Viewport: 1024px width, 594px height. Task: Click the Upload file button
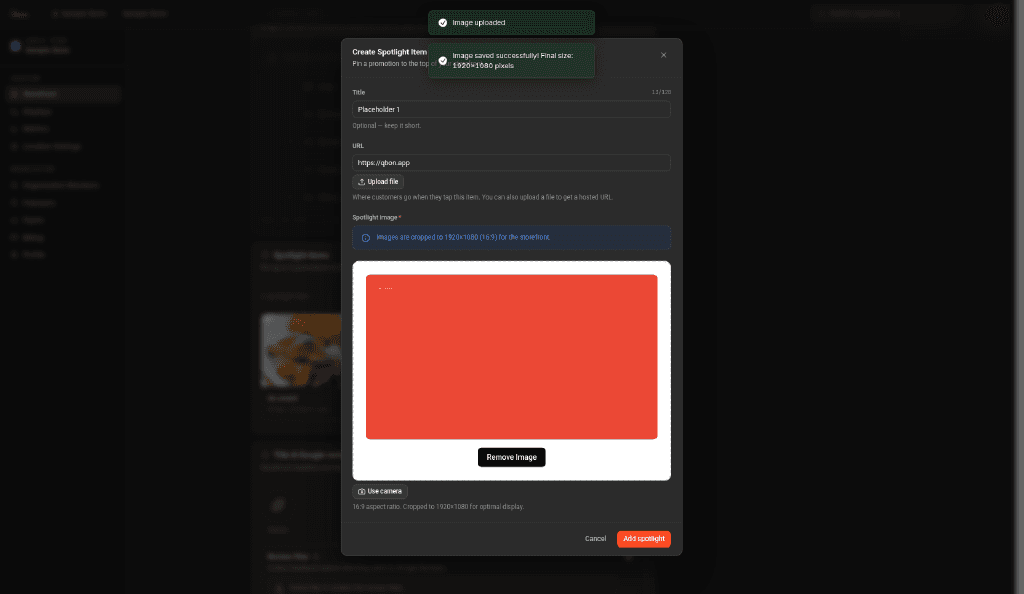point(378,181)
